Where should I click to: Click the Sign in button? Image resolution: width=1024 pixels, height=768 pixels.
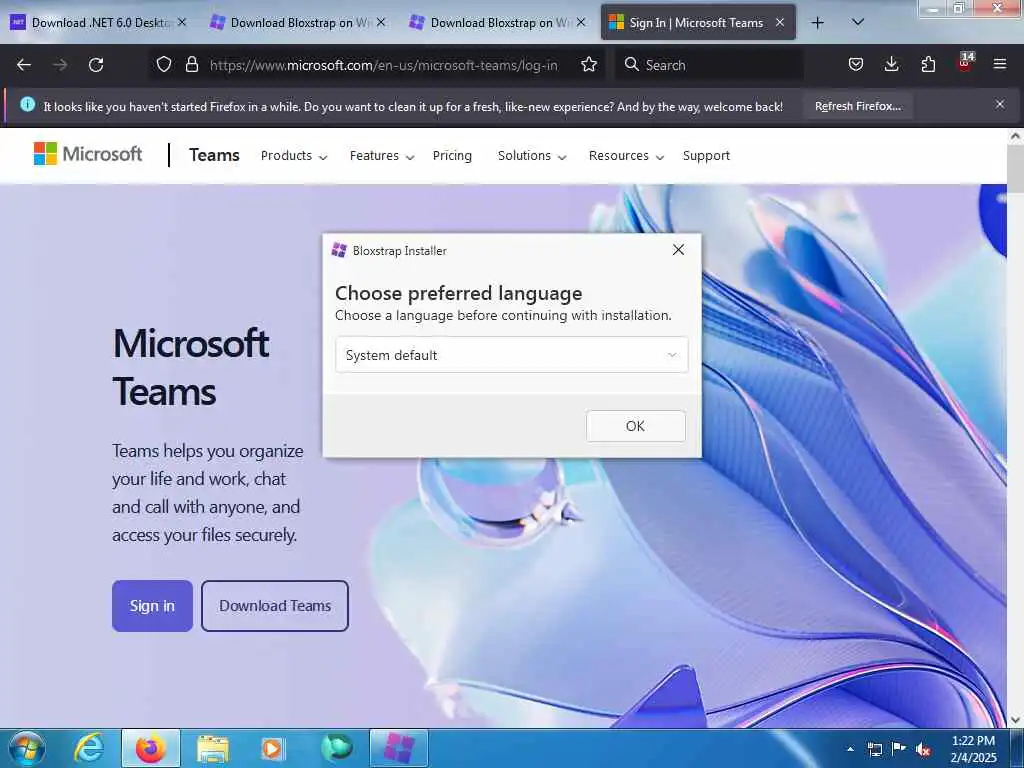152,606
